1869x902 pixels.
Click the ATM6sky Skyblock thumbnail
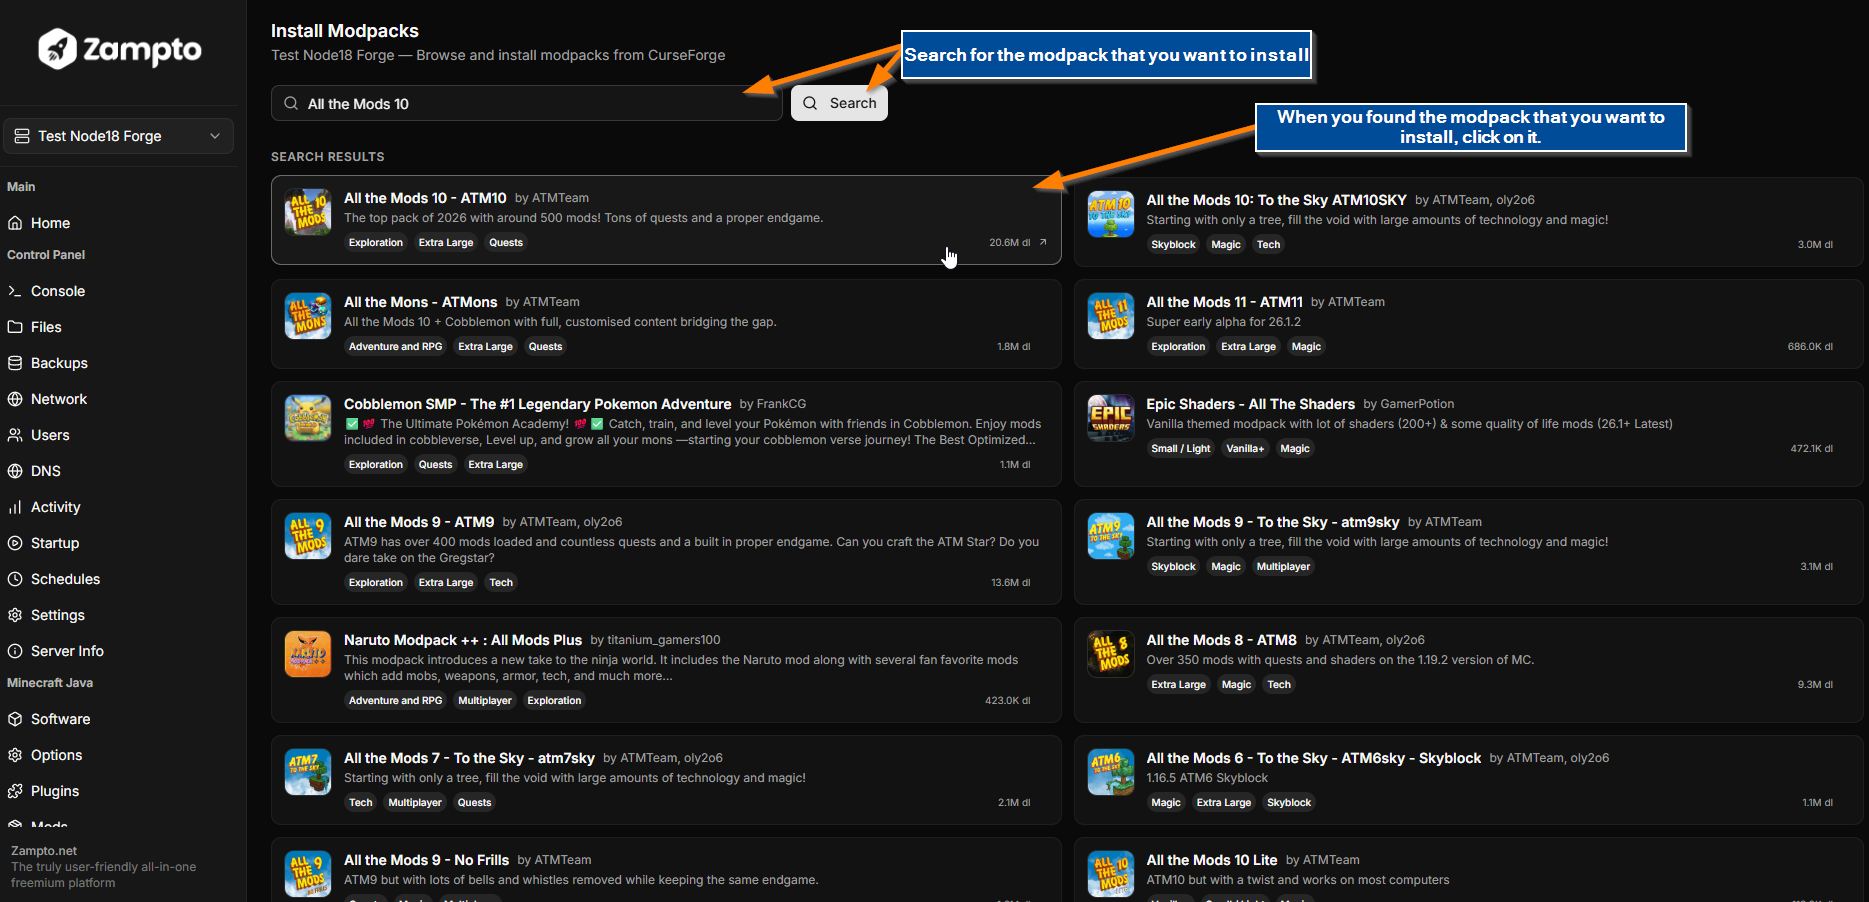(x=1110, y=772)
